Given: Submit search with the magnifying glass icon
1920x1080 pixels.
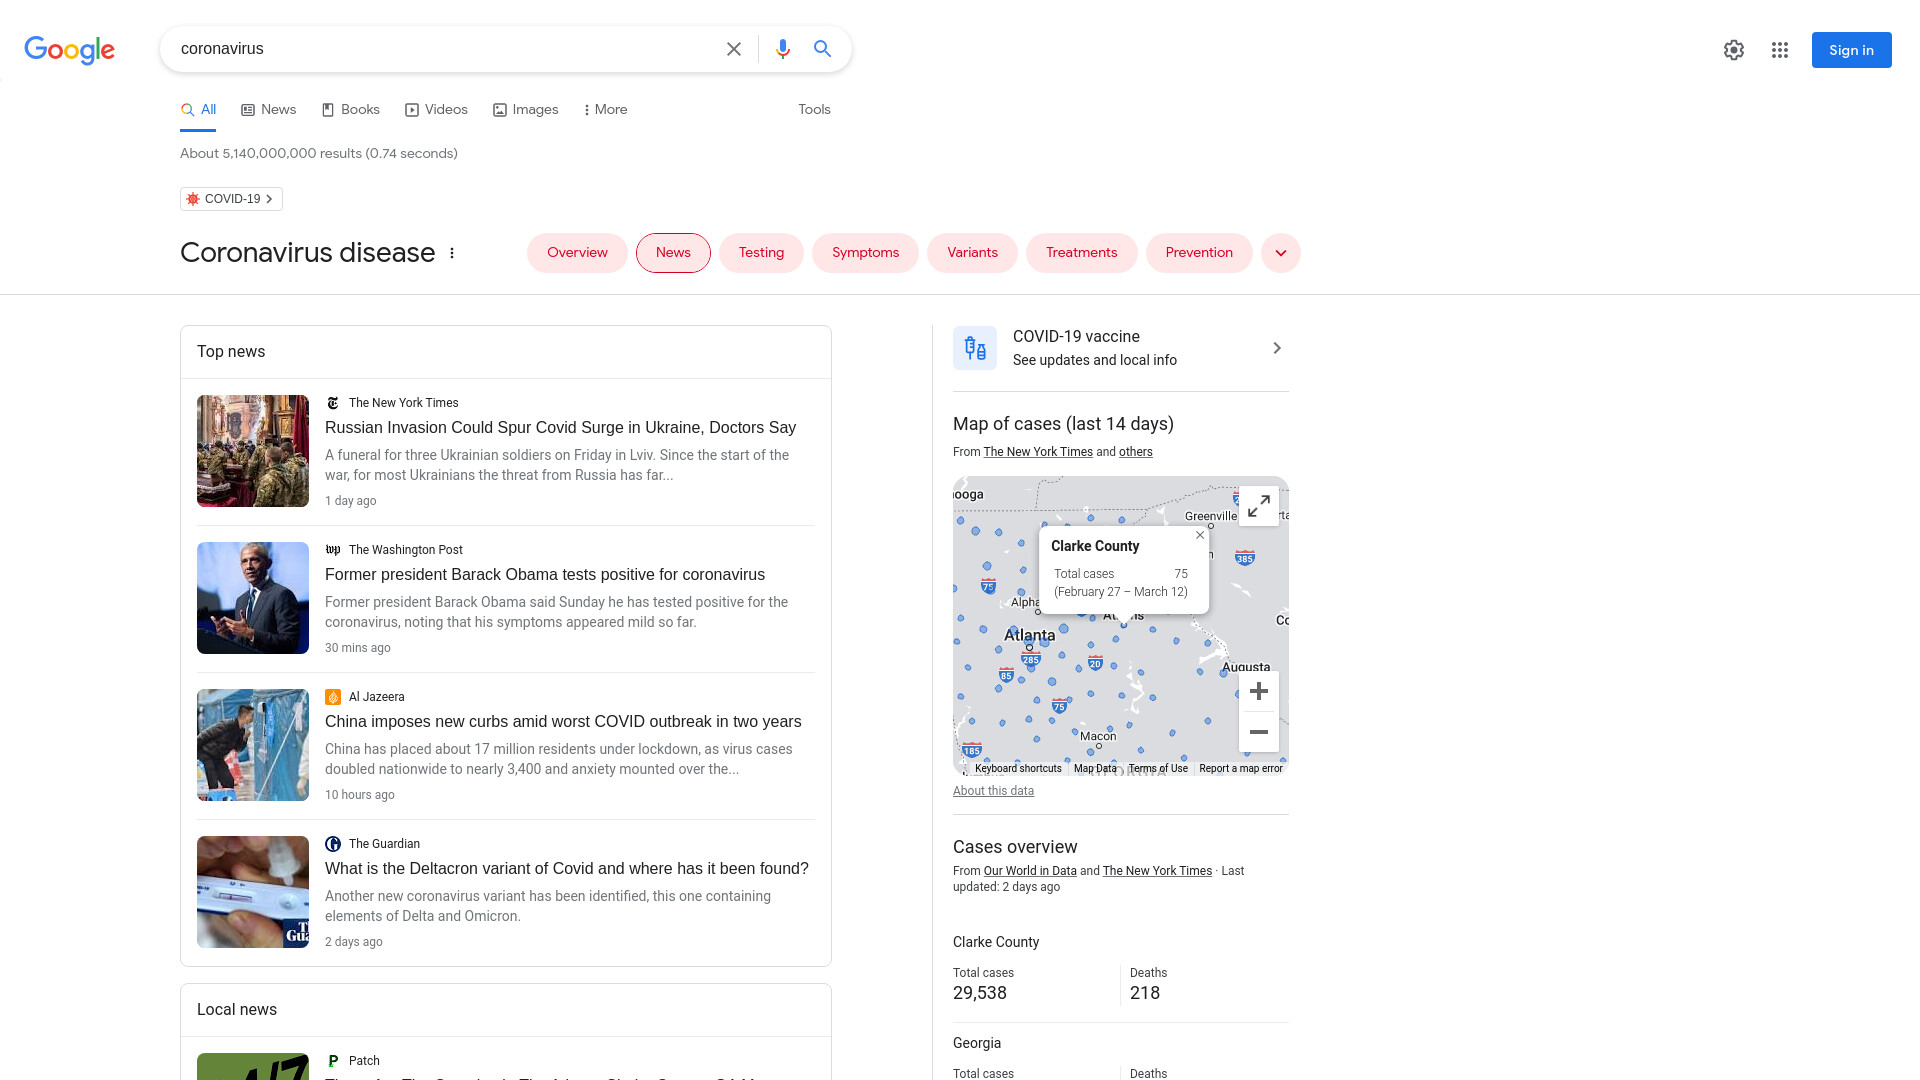Looking at the screenshot, I should tap(823, 49).
